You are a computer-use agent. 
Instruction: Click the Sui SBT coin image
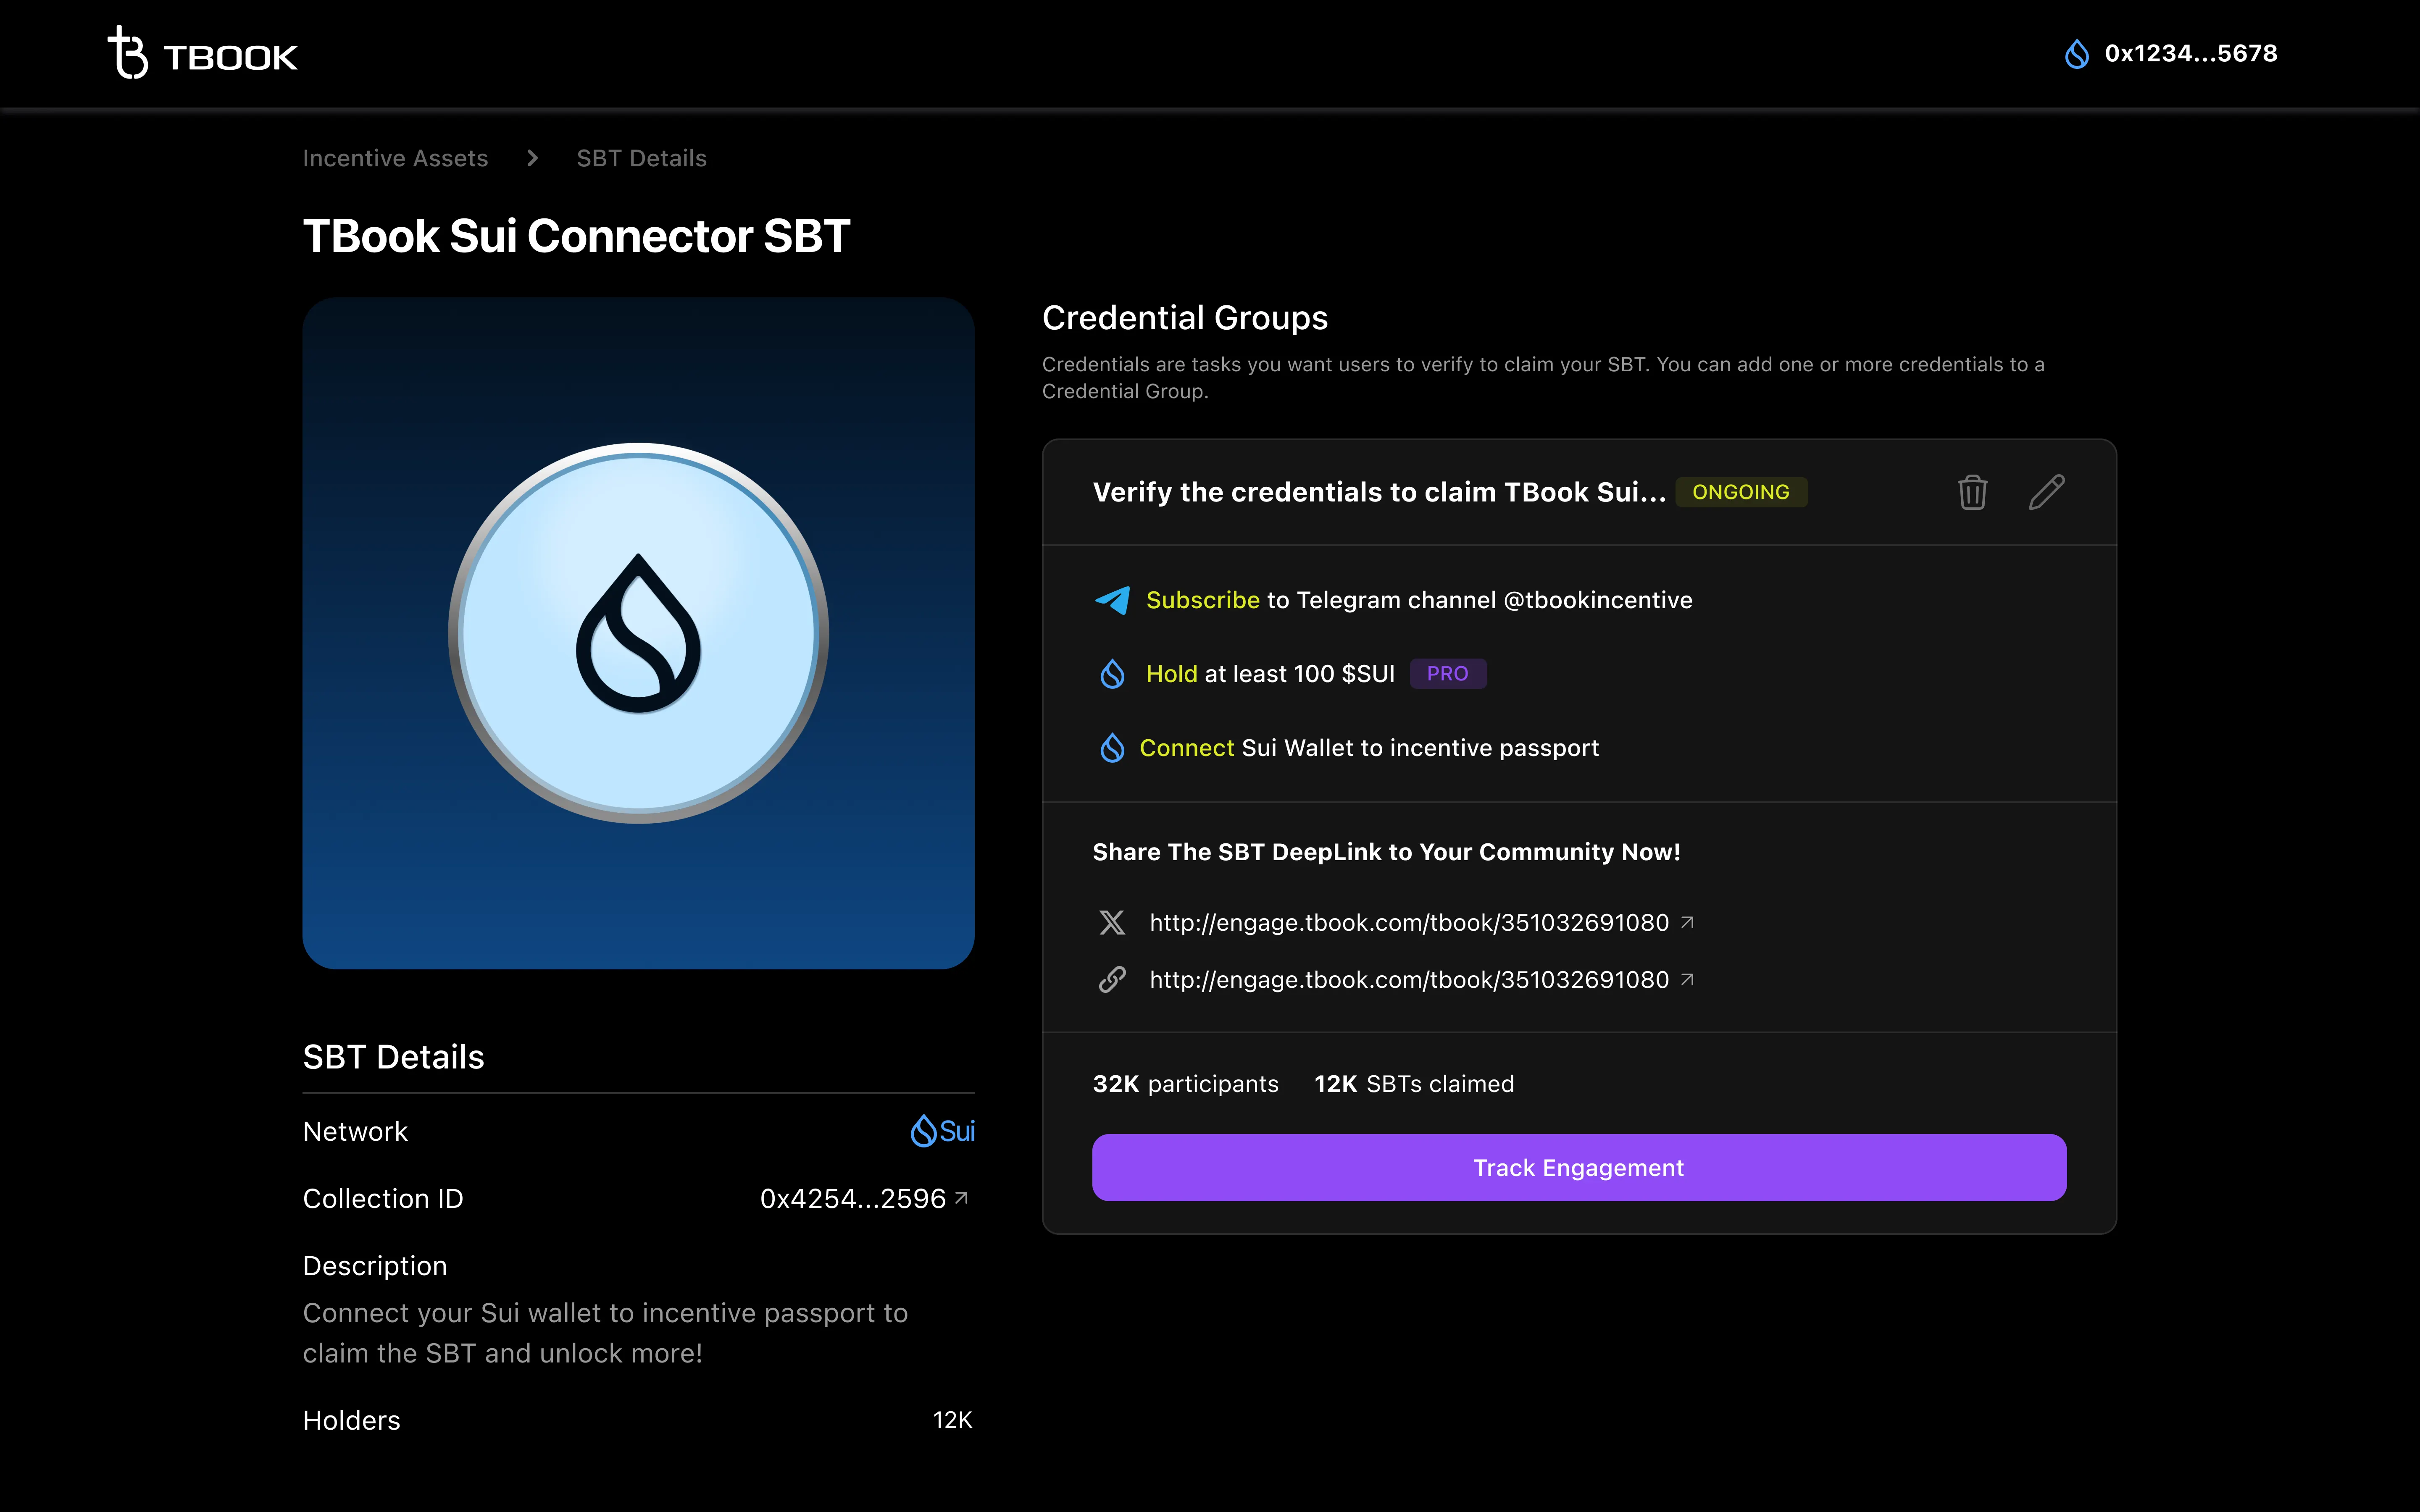coord(638,633)
